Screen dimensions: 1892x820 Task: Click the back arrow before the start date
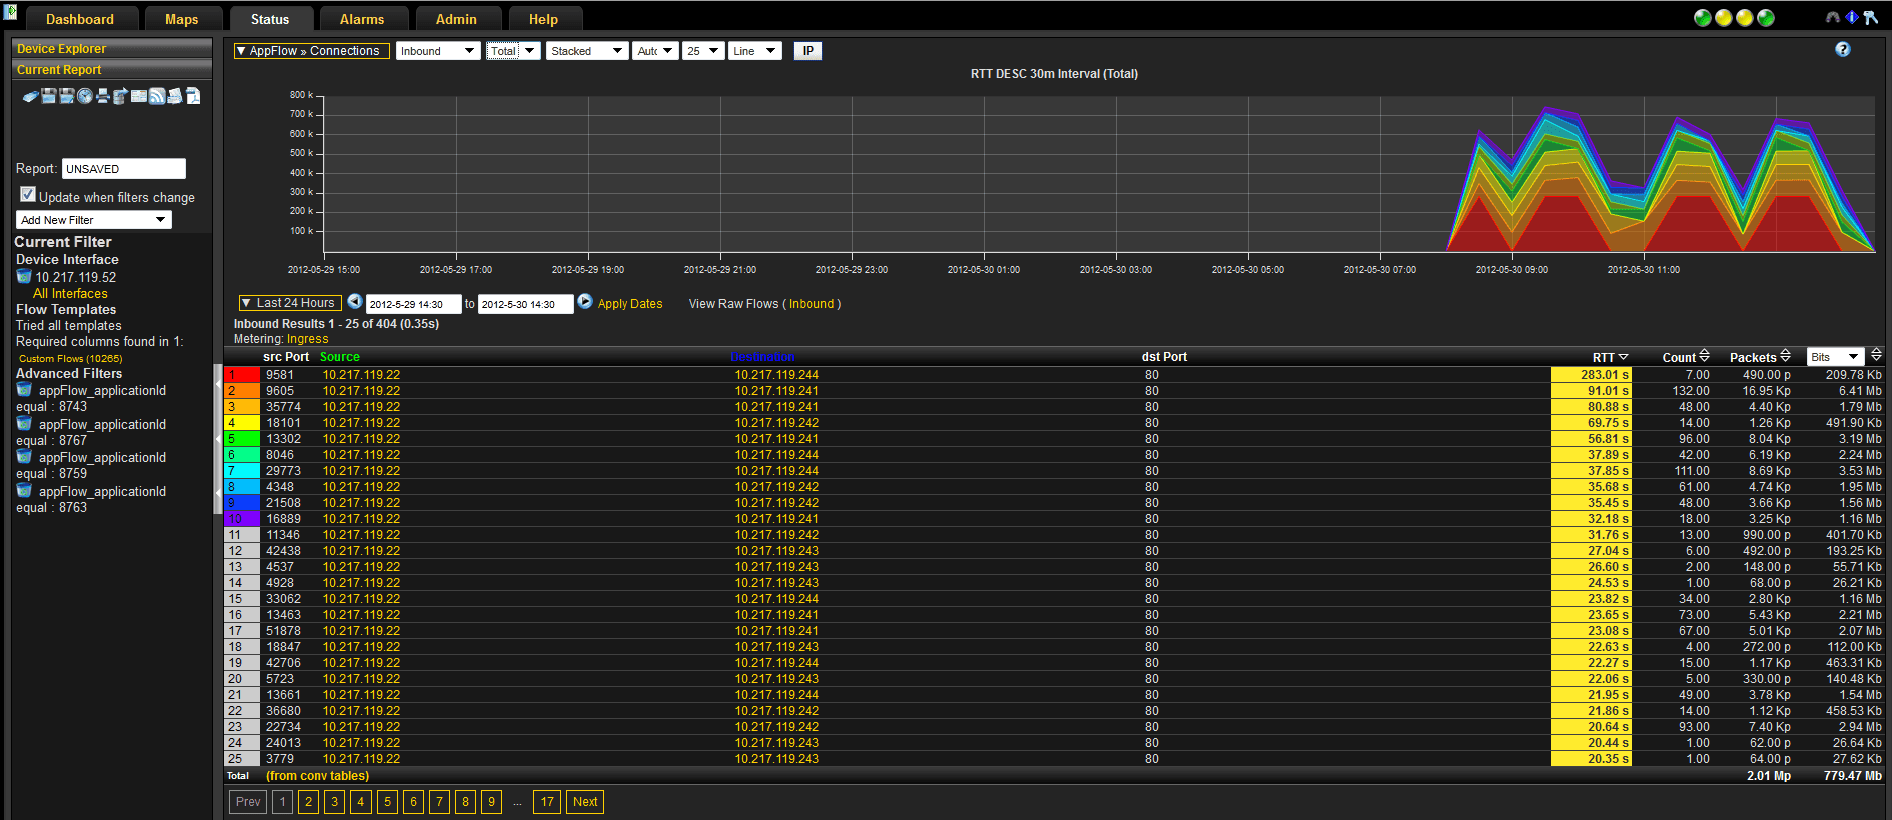pyautogui.click(x=354, y=301)
